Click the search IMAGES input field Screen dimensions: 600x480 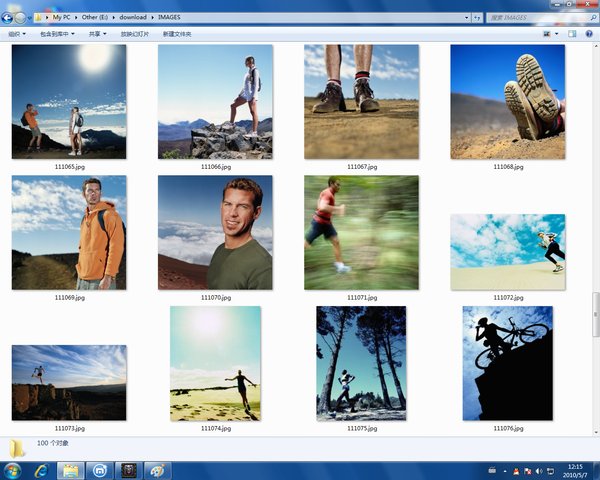click(535, 17)
